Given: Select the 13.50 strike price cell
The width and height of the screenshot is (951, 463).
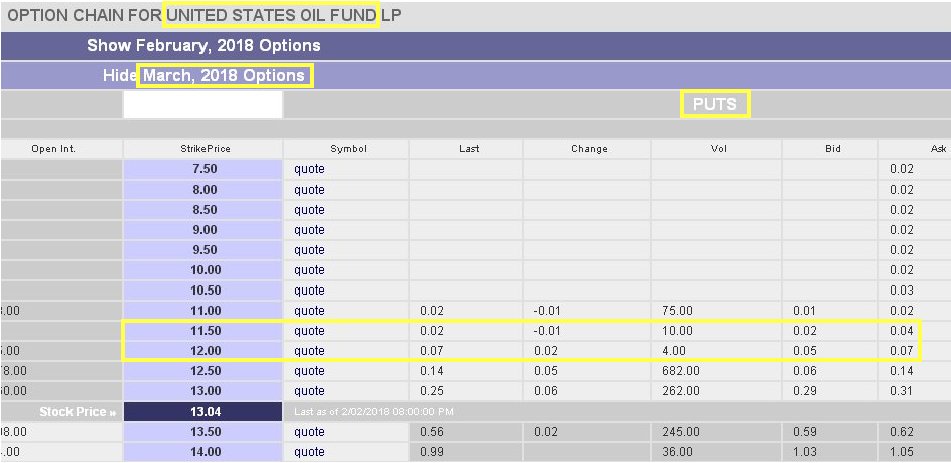Looking at the screenshot, I should (x=203, y=432).
